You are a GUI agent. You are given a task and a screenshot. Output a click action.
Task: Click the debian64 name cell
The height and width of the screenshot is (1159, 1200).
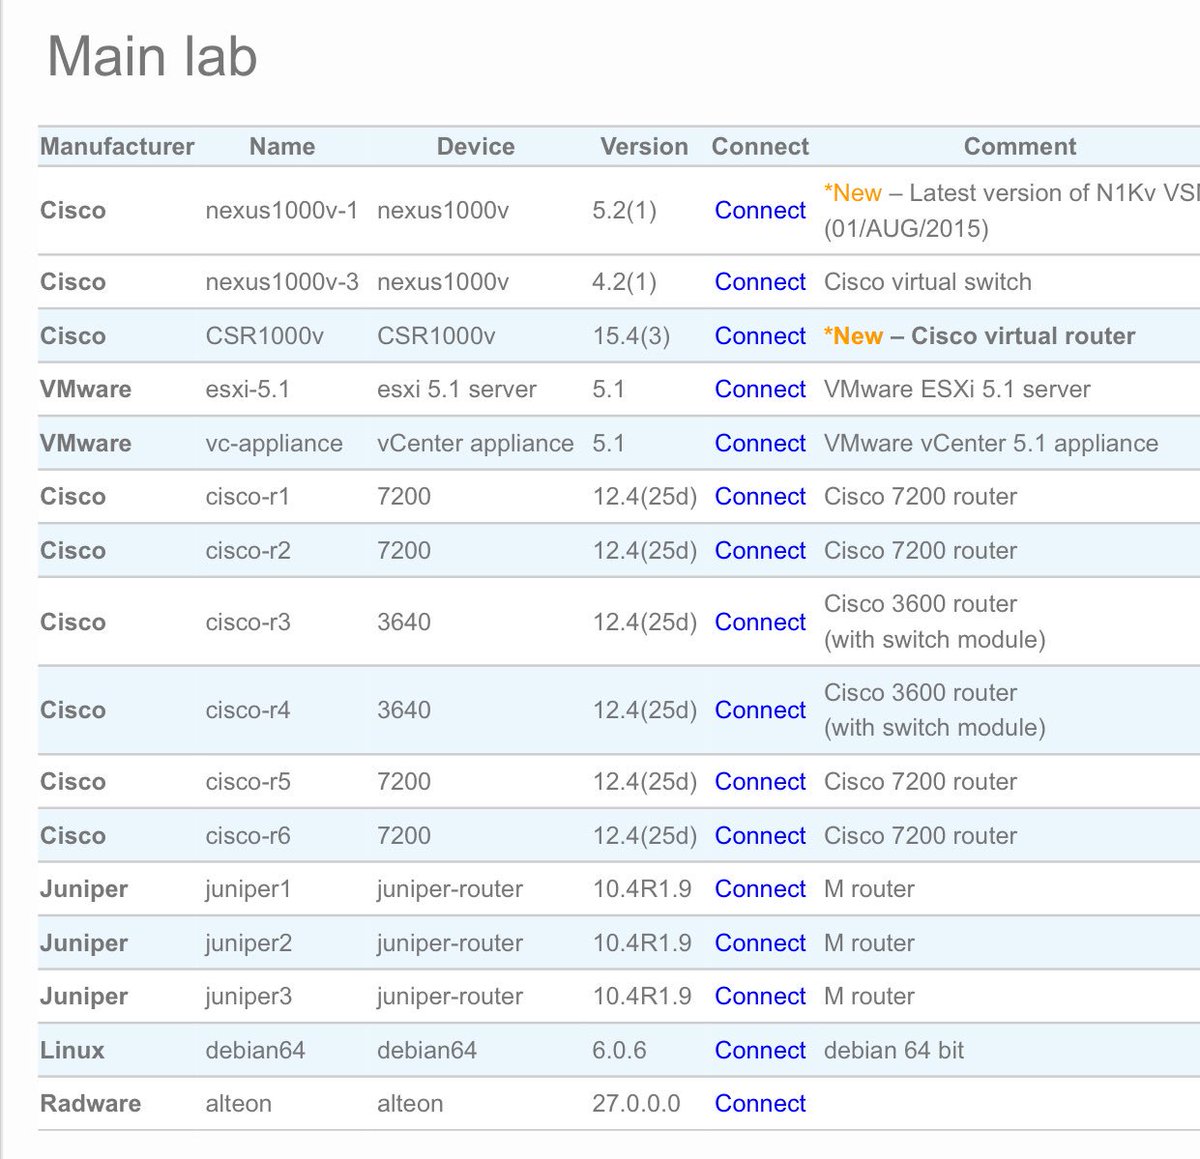pos(255,1050)
